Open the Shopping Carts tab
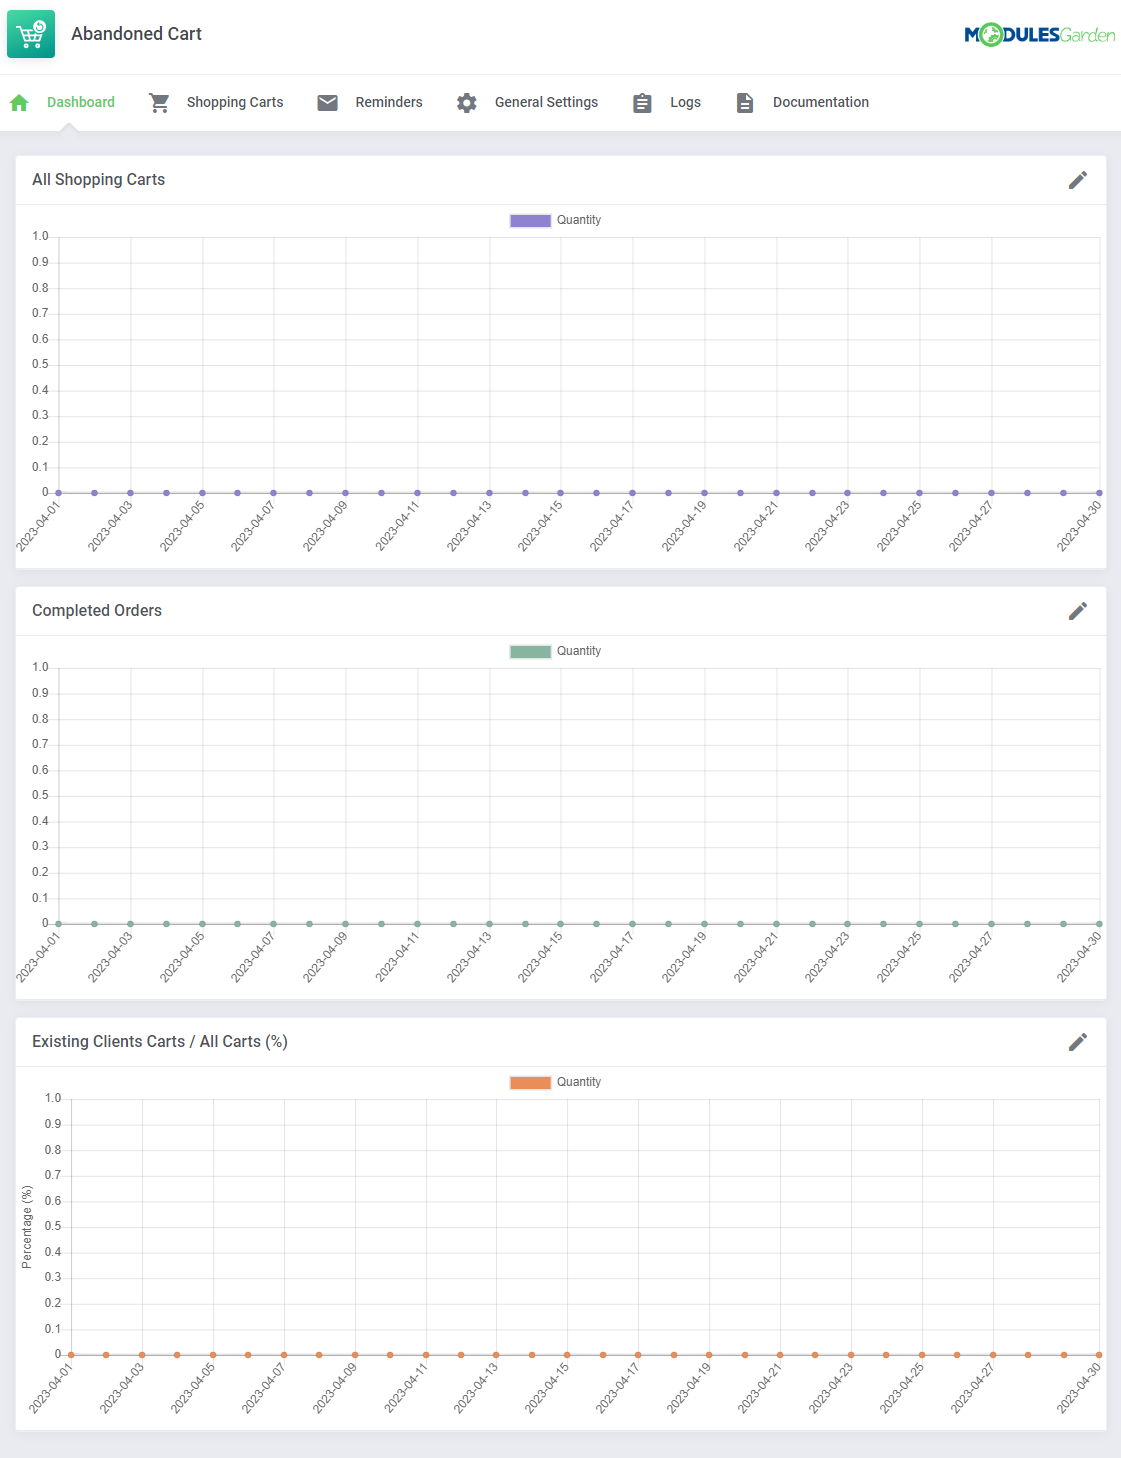The height and width of the screenshot is (1458, 1121). 235,102
